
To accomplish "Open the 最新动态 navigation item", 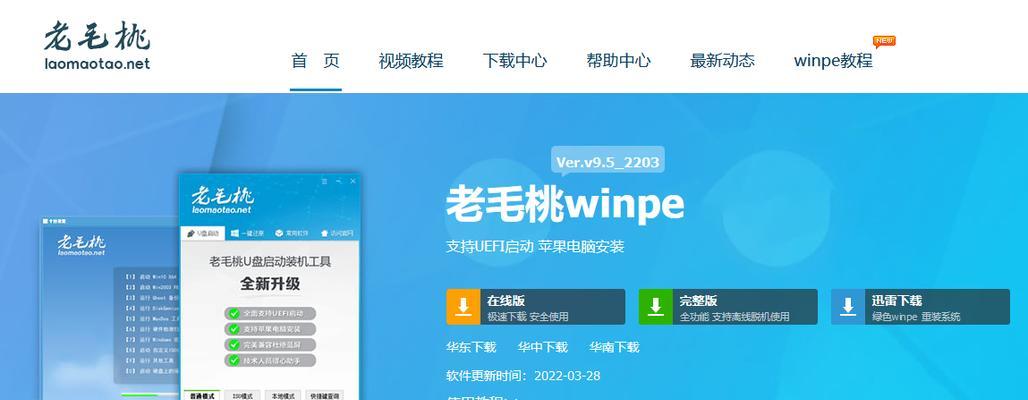I will click(722, 61).
